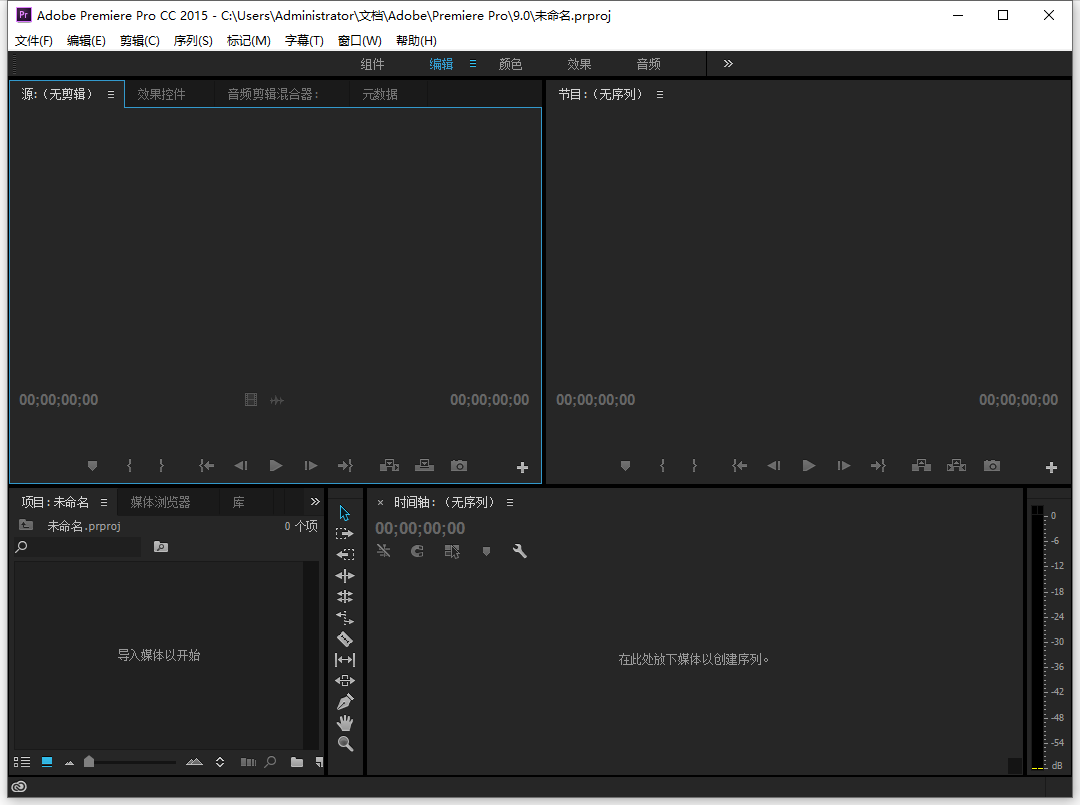Switch to the 媒体浏览器 tab
The width and height of the screenshot is (1080, 805).
click(160, 502)
